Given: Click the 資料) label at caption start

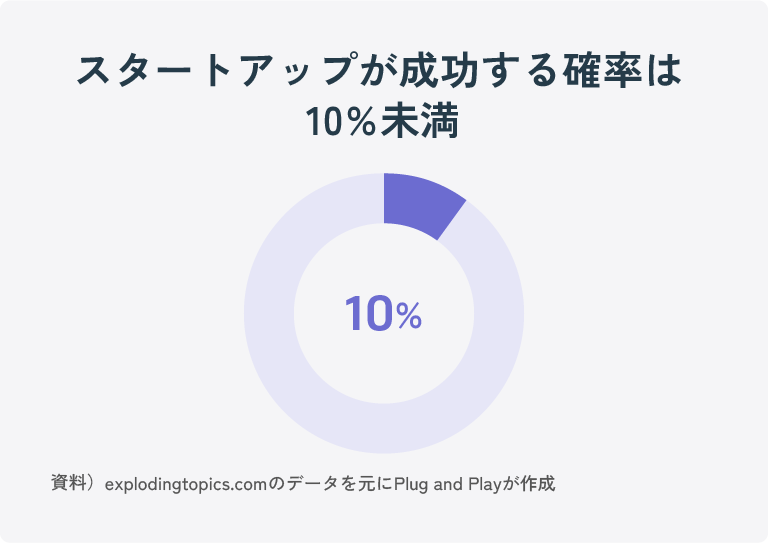Looking at the screenshot, I should coord(74,483).
